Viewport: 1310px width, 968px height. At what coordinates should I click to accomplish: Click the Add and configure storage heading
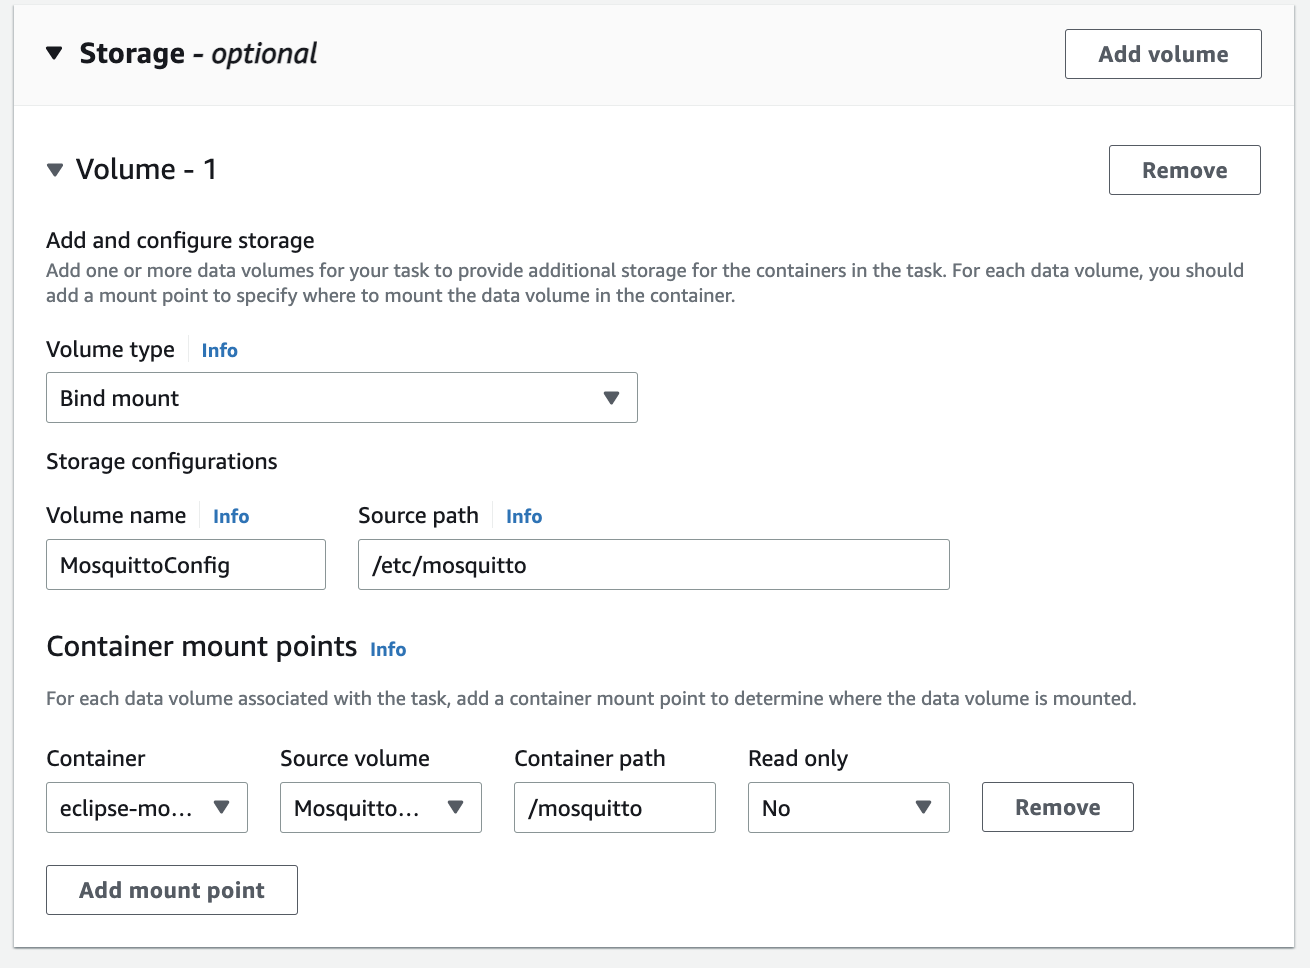(x=180, y=240)
